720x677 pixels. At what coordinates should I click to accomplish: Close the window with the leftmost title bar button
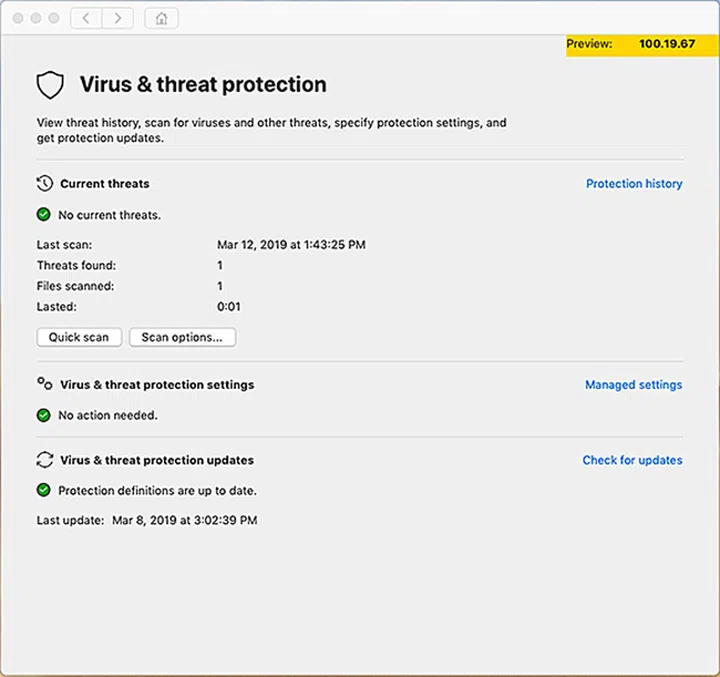click(16, 18)
